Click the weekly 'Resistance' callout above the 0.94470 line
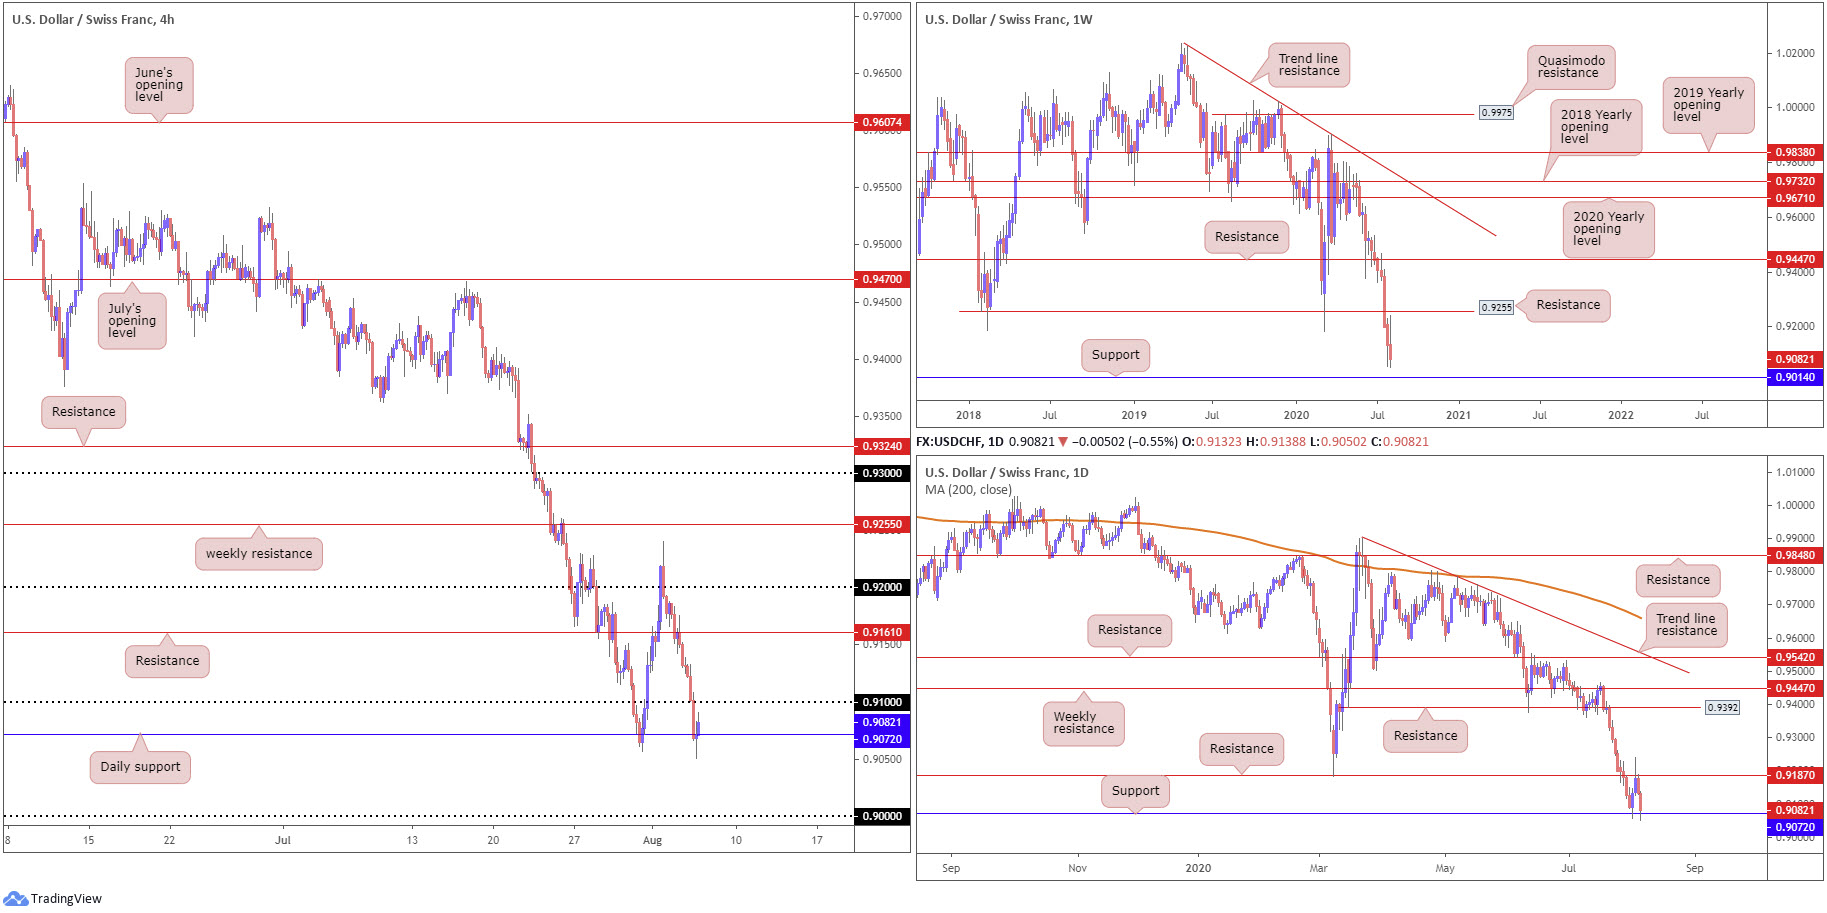 pyautogui.click(x=1246, y=237)
